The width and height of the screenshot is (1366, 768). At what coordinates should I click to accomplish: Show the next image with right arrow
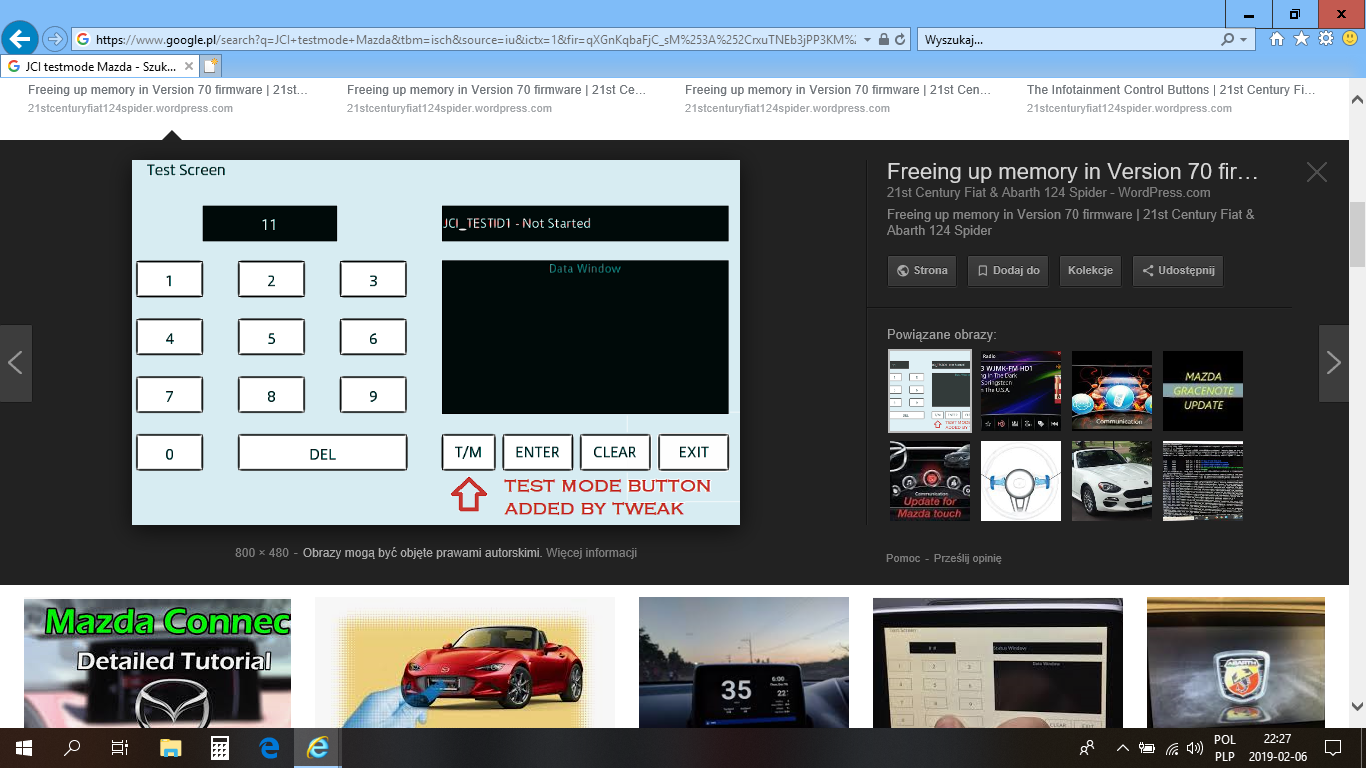[x=1333, y=364]
